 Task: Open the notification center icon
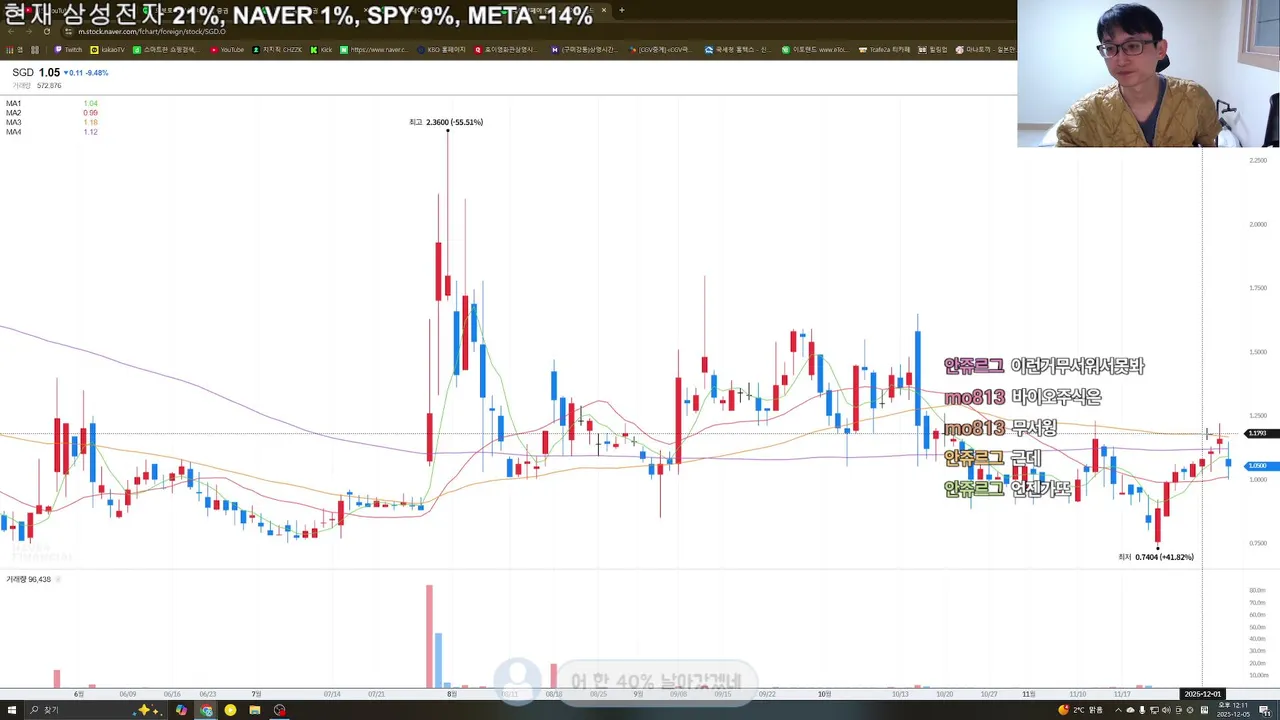tap(1265, 710)
